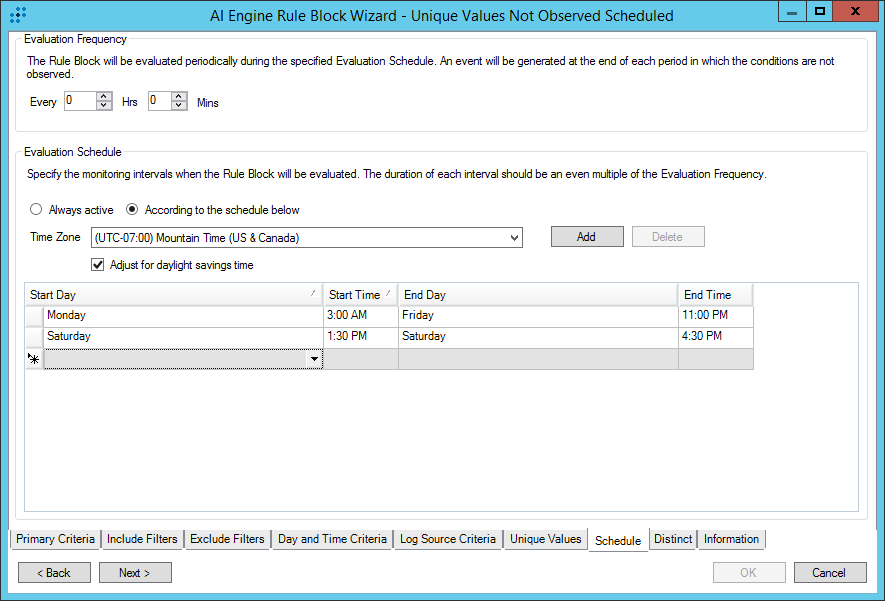885x601 pixels.
Task: Switch to the Primary Criteria tab
Action: pos(56,539)
